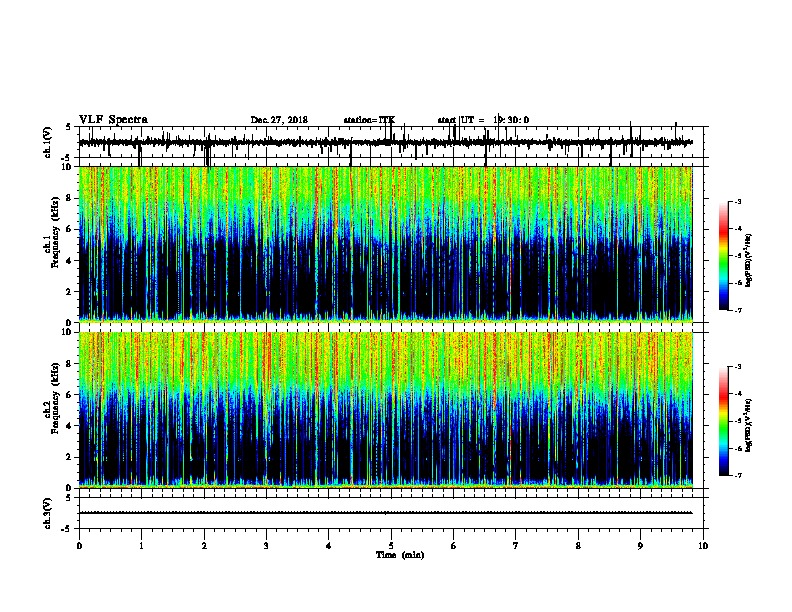Viewport: 792px width, 612px height.
Task: Click the "Time (min)" x-axis label
Action: [x=400, y=555]
